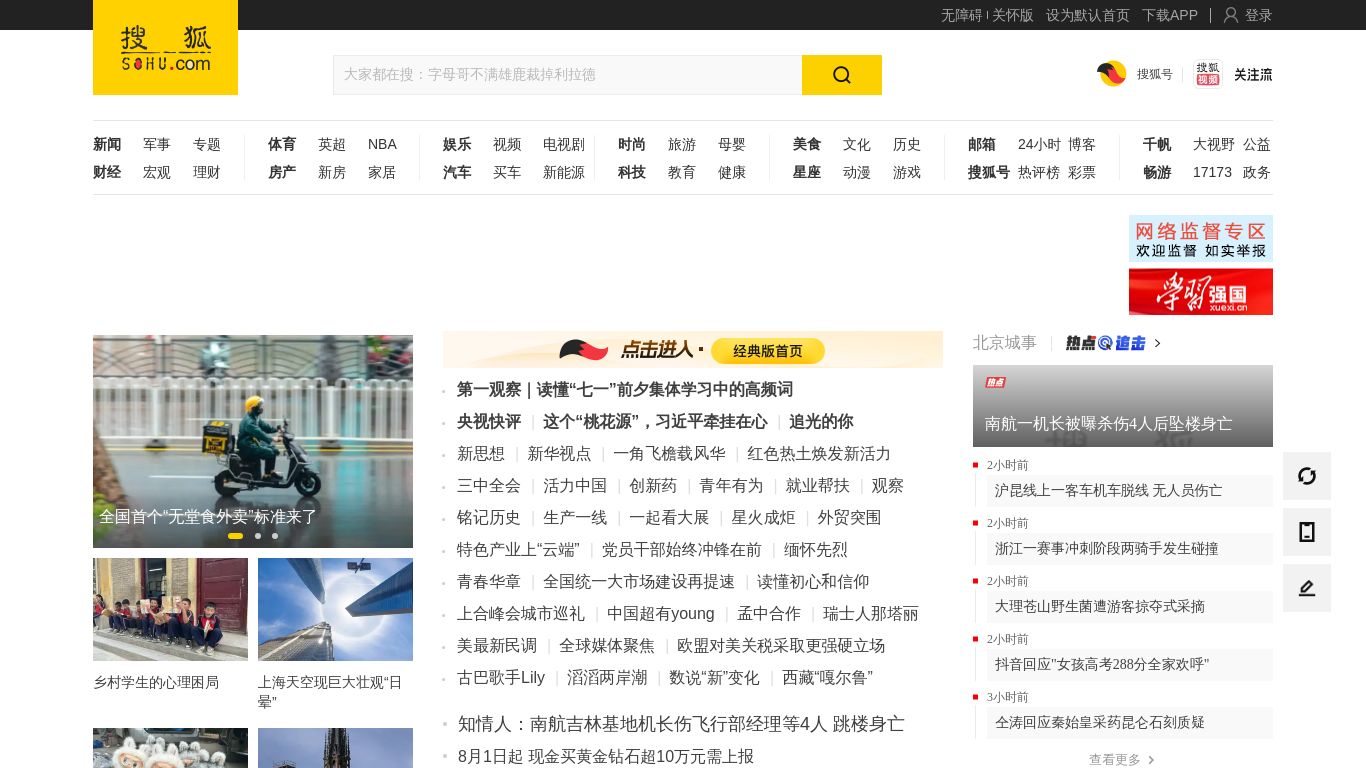Open headline about 南航吉林基地机长
1366x768 pixels.
[x=681, y=723]
